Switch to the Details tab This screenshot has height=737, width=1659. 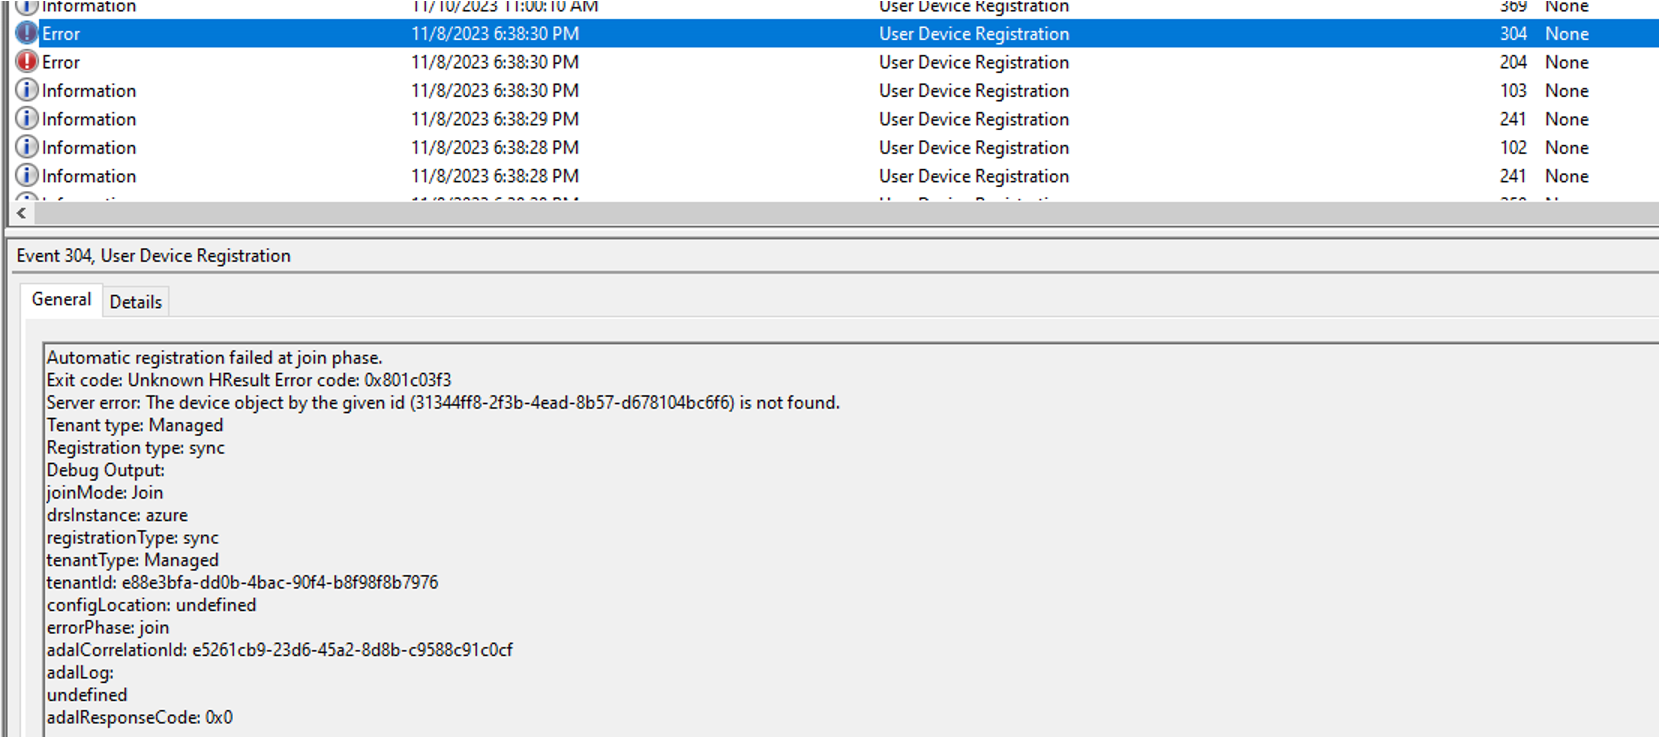(135, 302)
